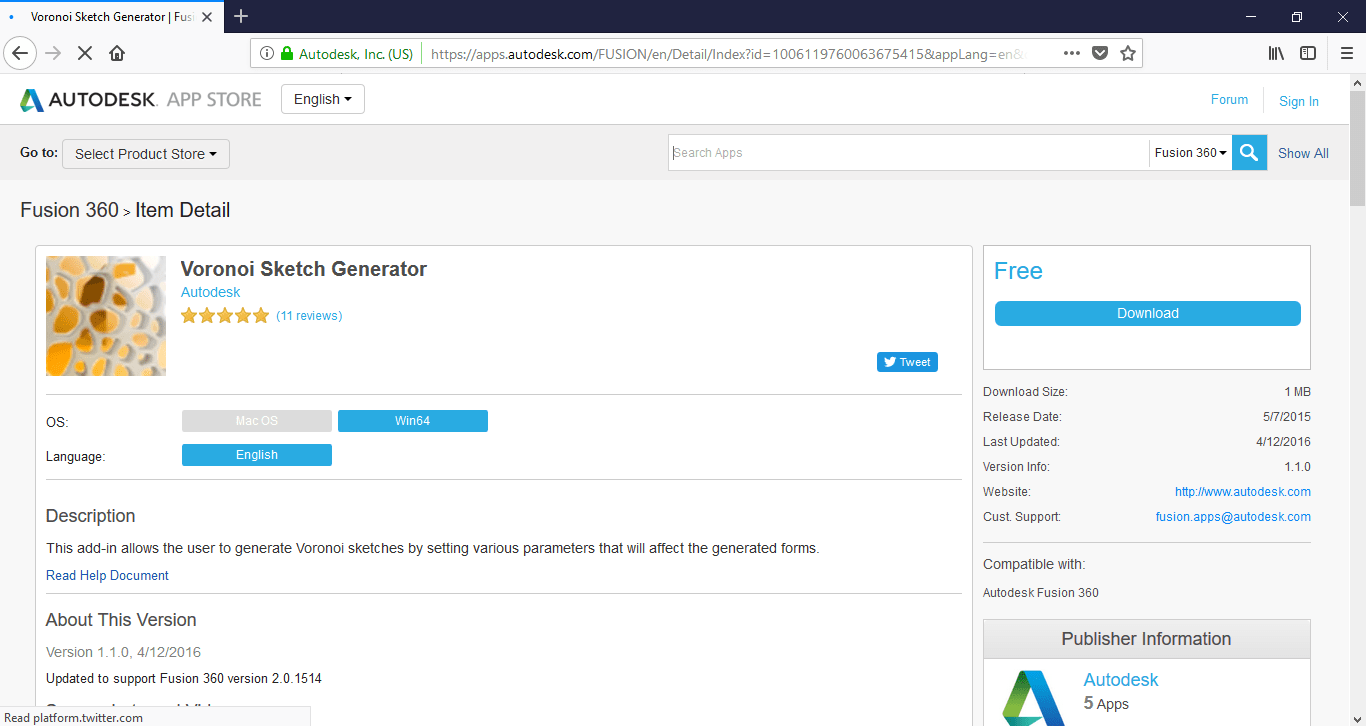
Task: Select the Win64 OS option
Action: [x=413, y=421]
